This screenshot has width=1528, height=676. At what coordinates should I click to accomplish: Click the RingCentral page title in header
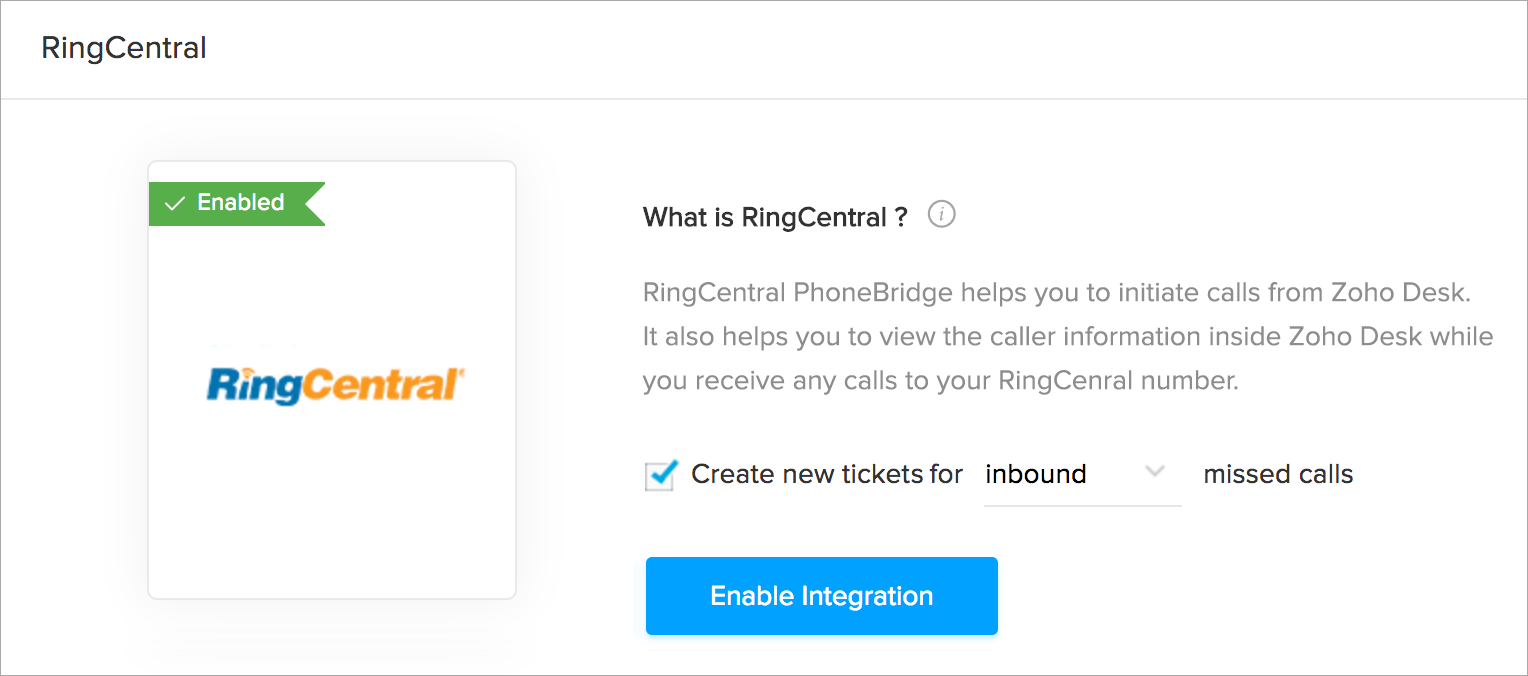coord(124,48)
